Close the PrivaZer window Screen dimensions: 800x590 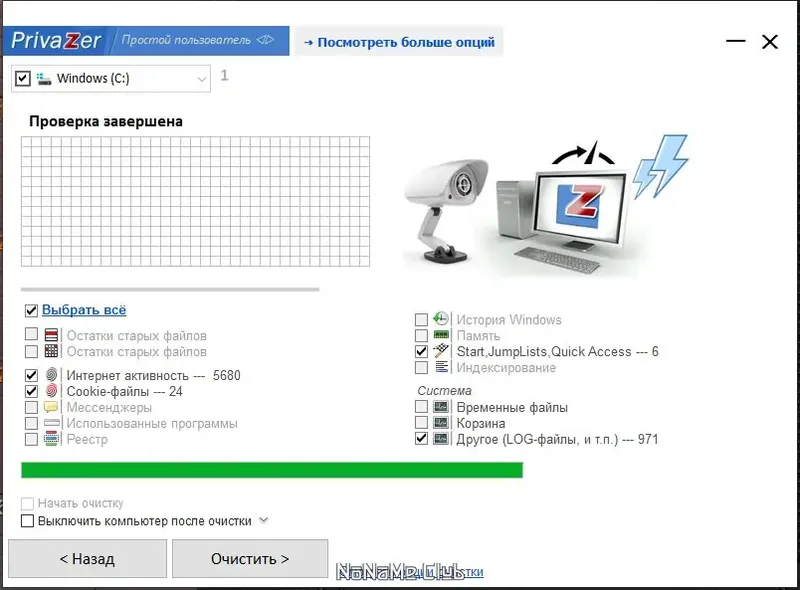click(770, 41)
